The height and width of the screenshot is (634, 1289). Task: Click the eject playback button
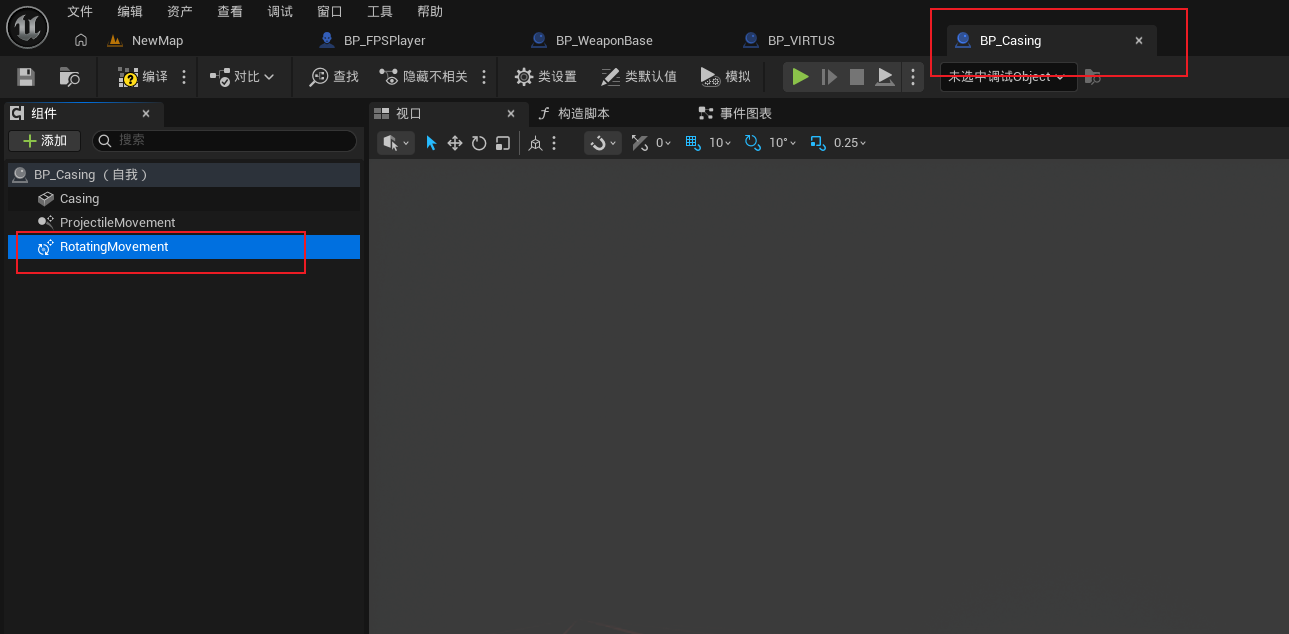[x=885, y=76]
